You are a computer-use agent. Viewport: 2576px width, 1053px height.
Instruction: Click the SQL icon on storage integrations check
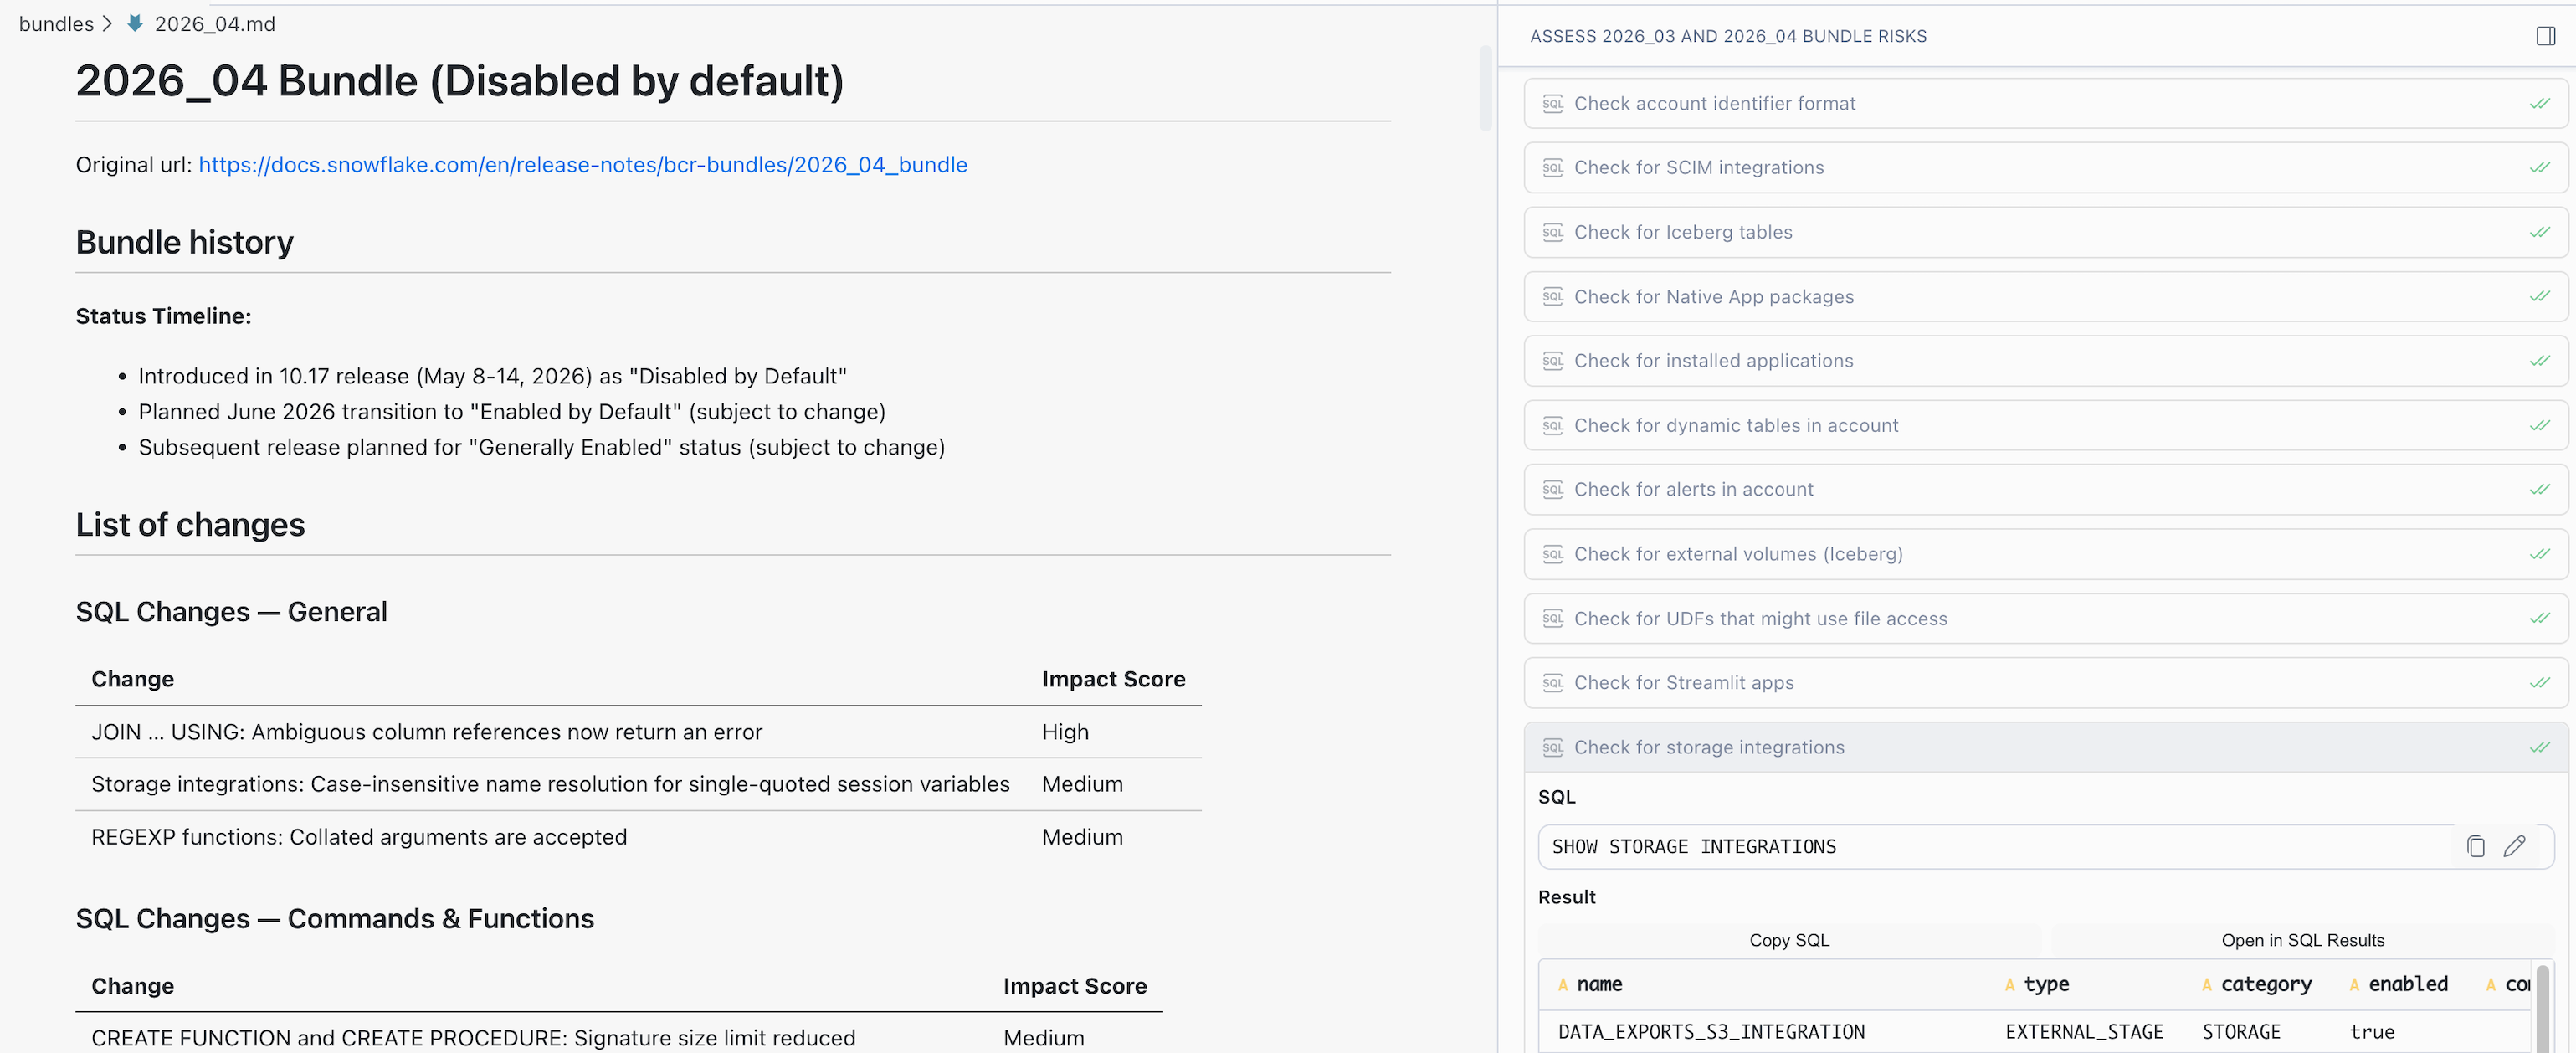click(1552, 748)
